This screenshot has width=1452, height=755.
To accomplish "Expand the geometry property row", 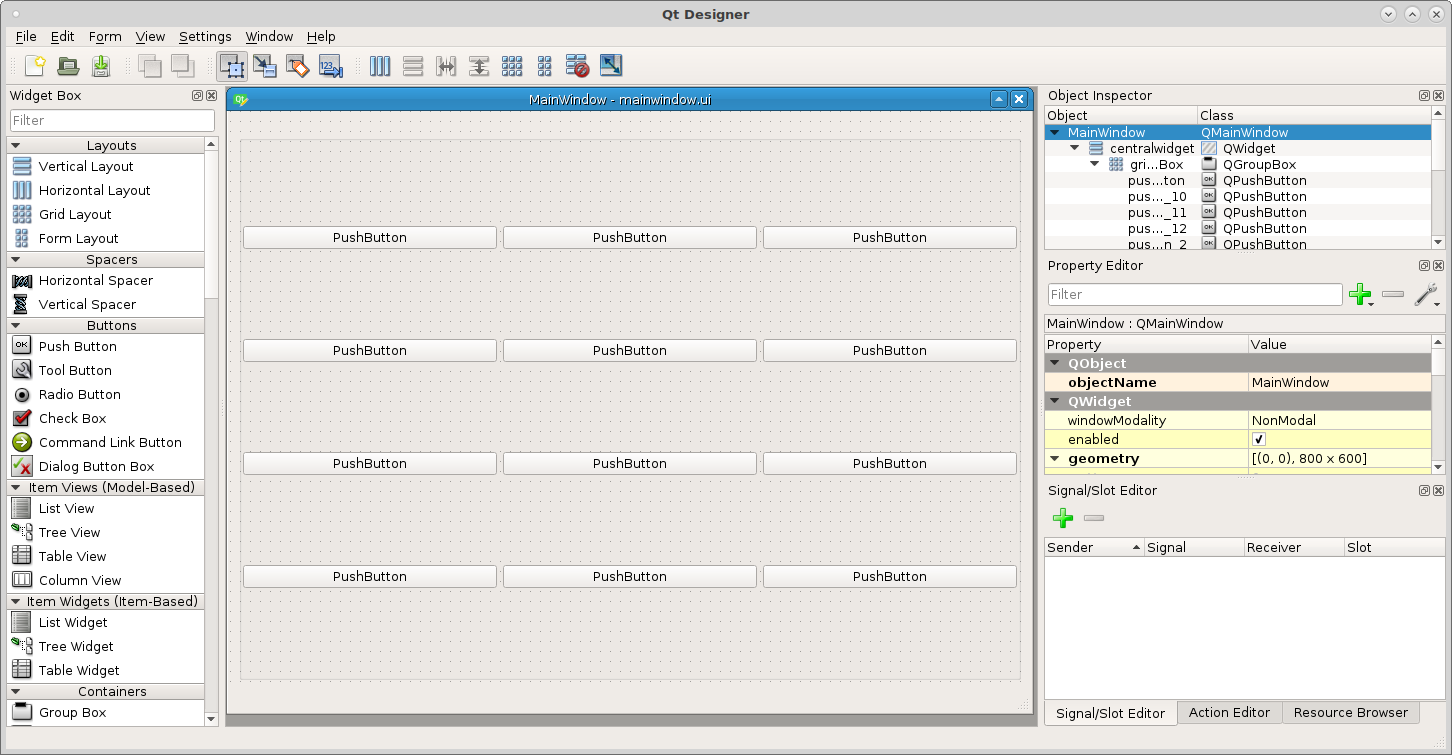I will point(1054,459).
